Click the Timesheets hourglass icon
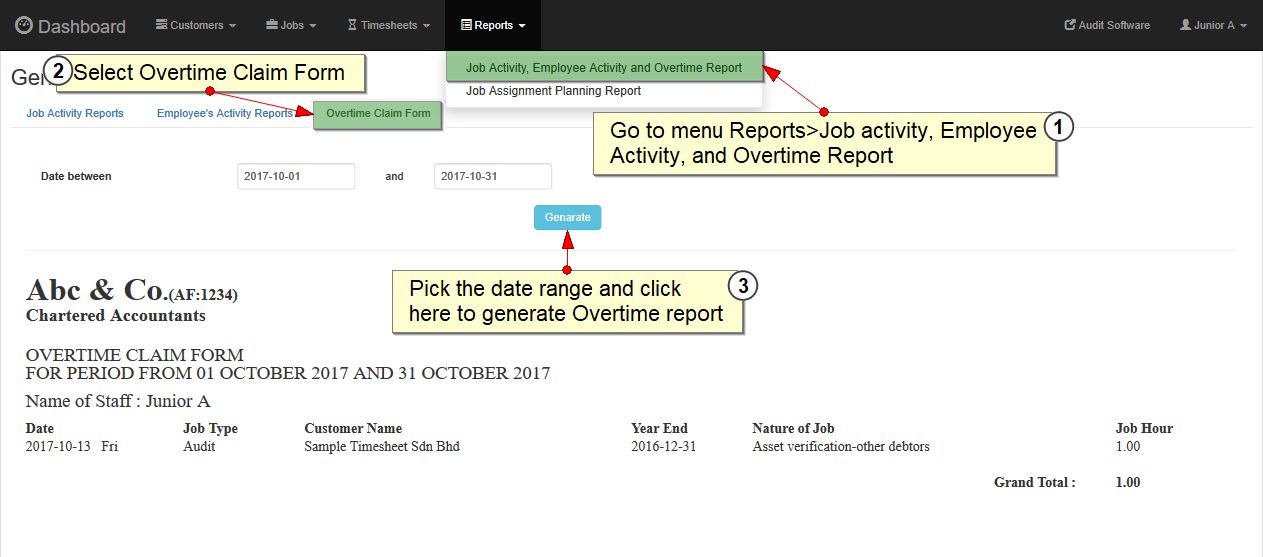 [x=352, y=25]
